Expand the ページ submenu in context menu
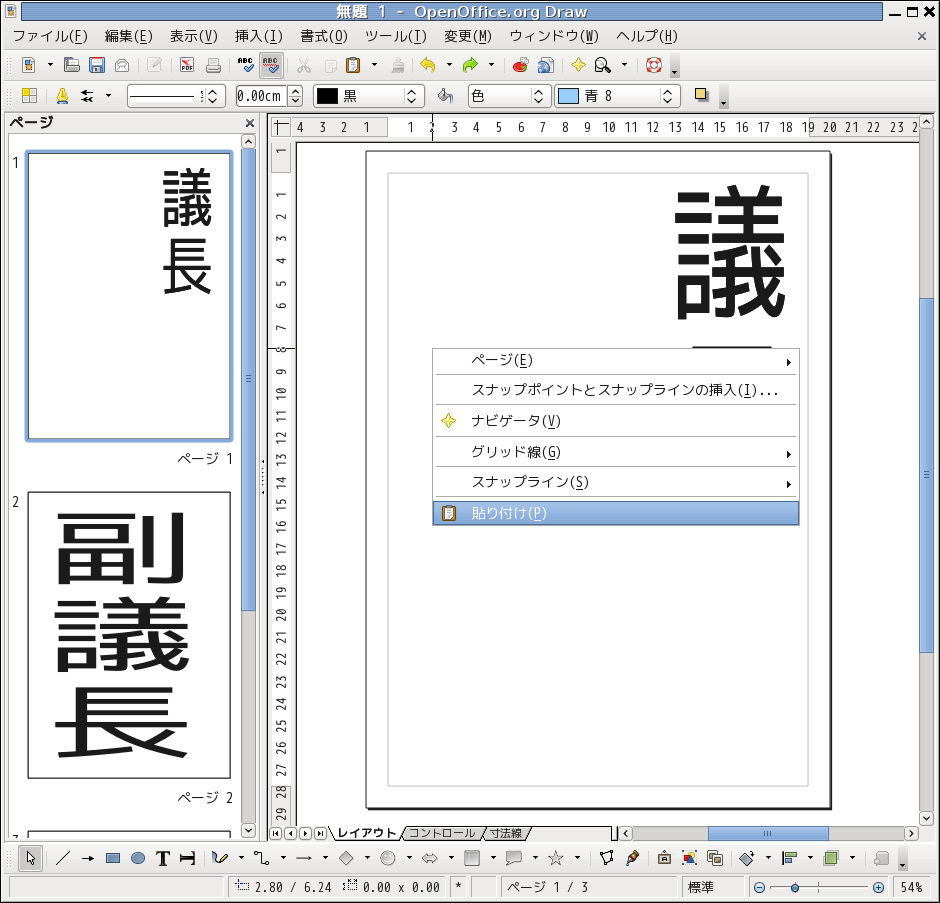The image size is (940, 903). (x=616, y=361)
